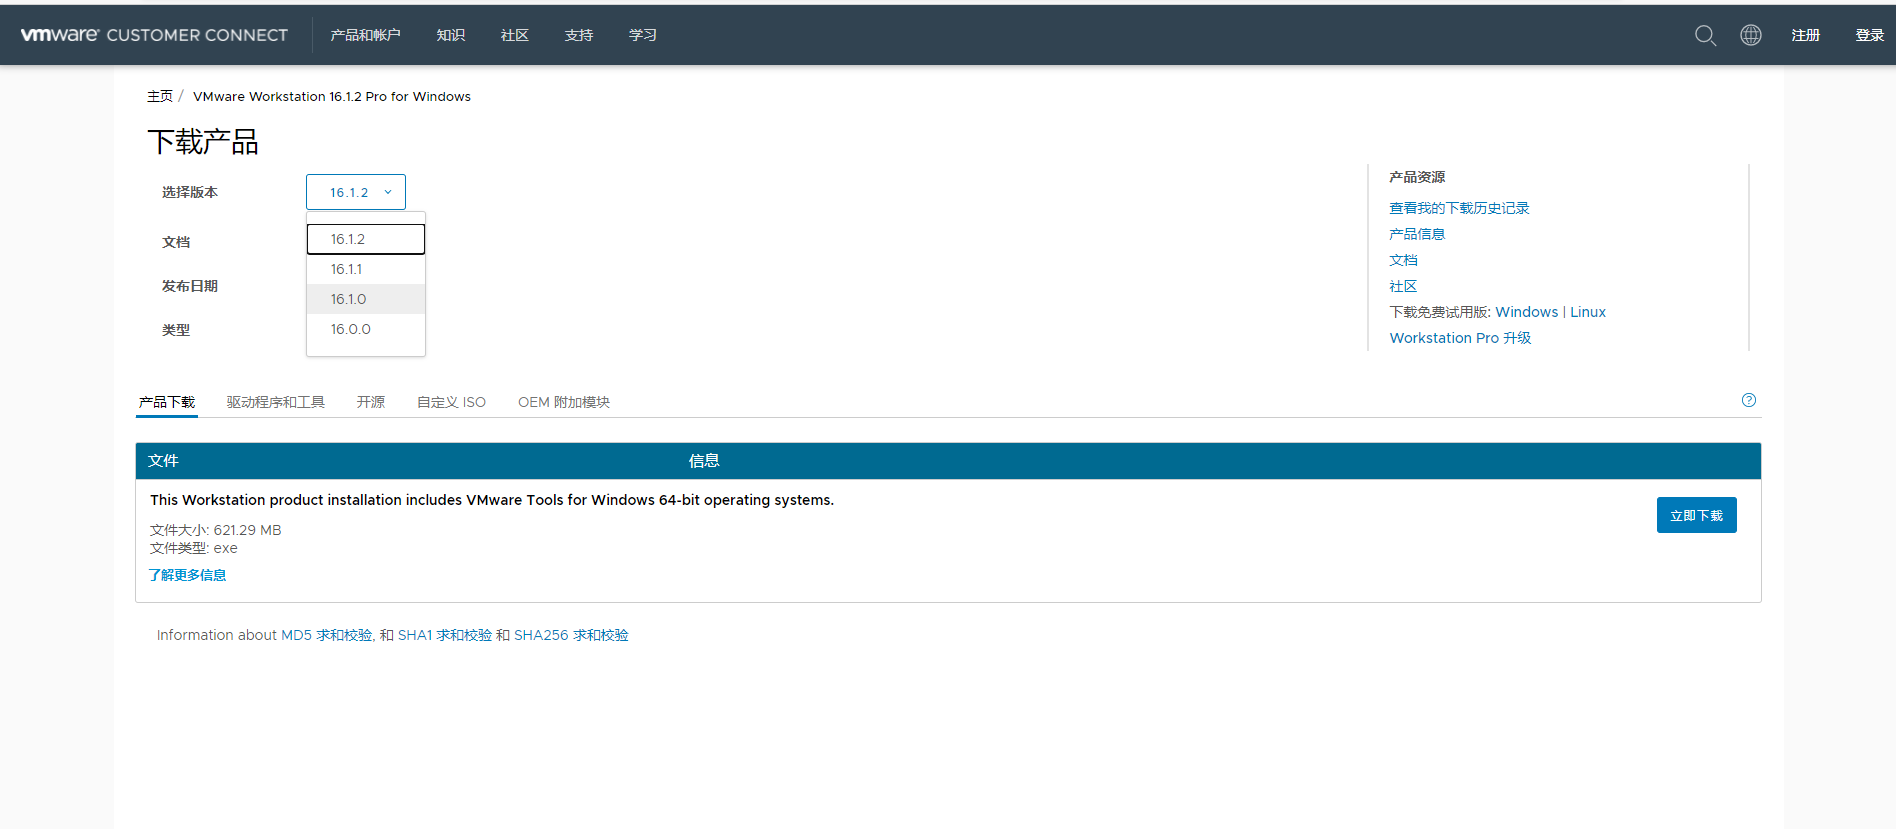The width and height of the screenshot is (1896, 829).
Task: Click the 立即下载 download button
Action: click(1697, 515)
